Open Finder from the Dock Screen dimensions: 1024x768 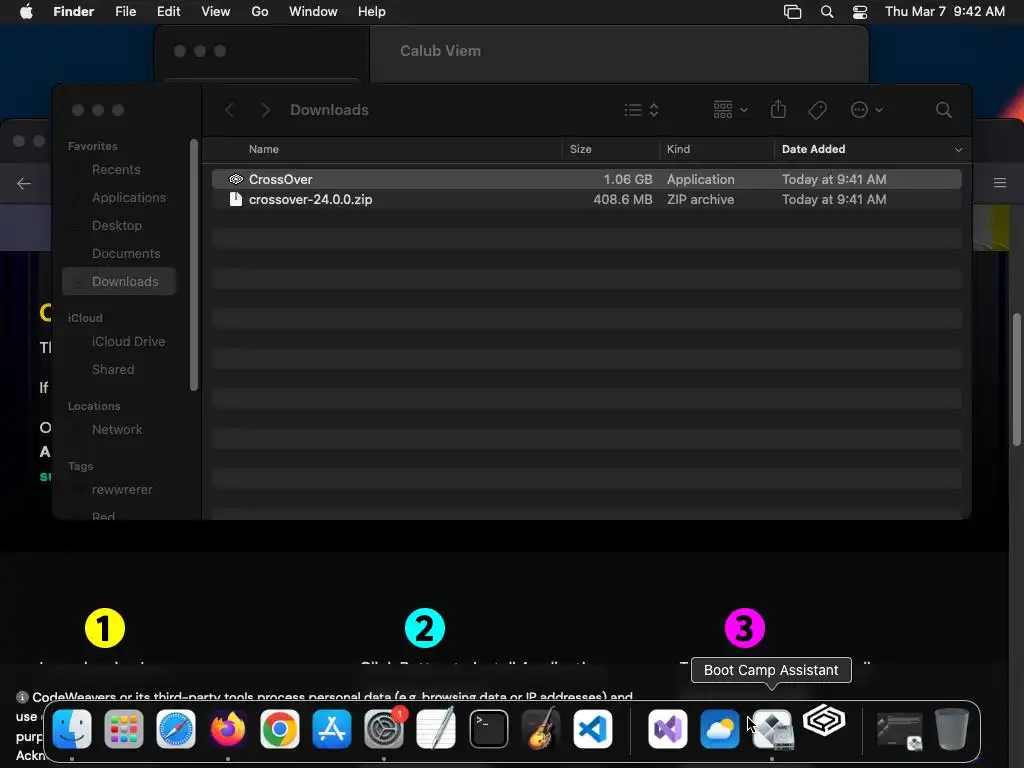[x=72, y=728]
